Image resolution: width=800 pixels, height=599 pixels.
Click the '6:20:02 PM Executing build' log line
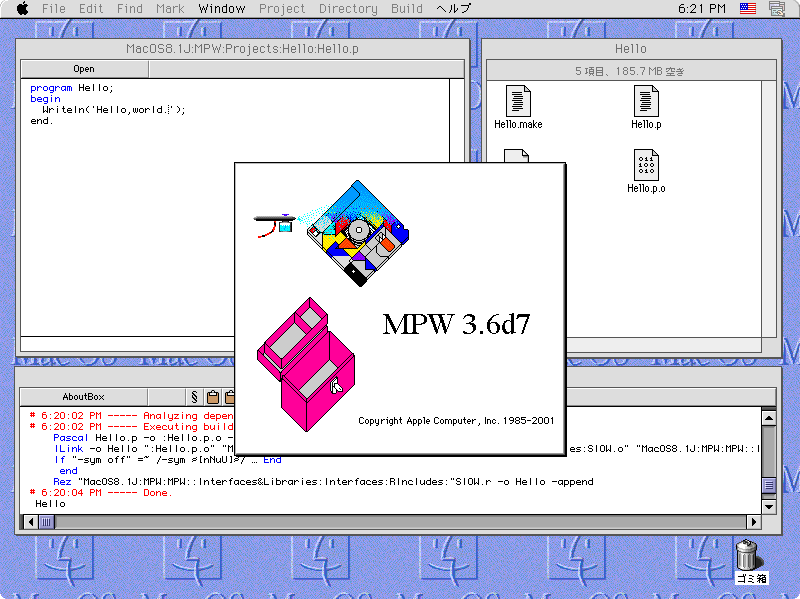(131, 427)
